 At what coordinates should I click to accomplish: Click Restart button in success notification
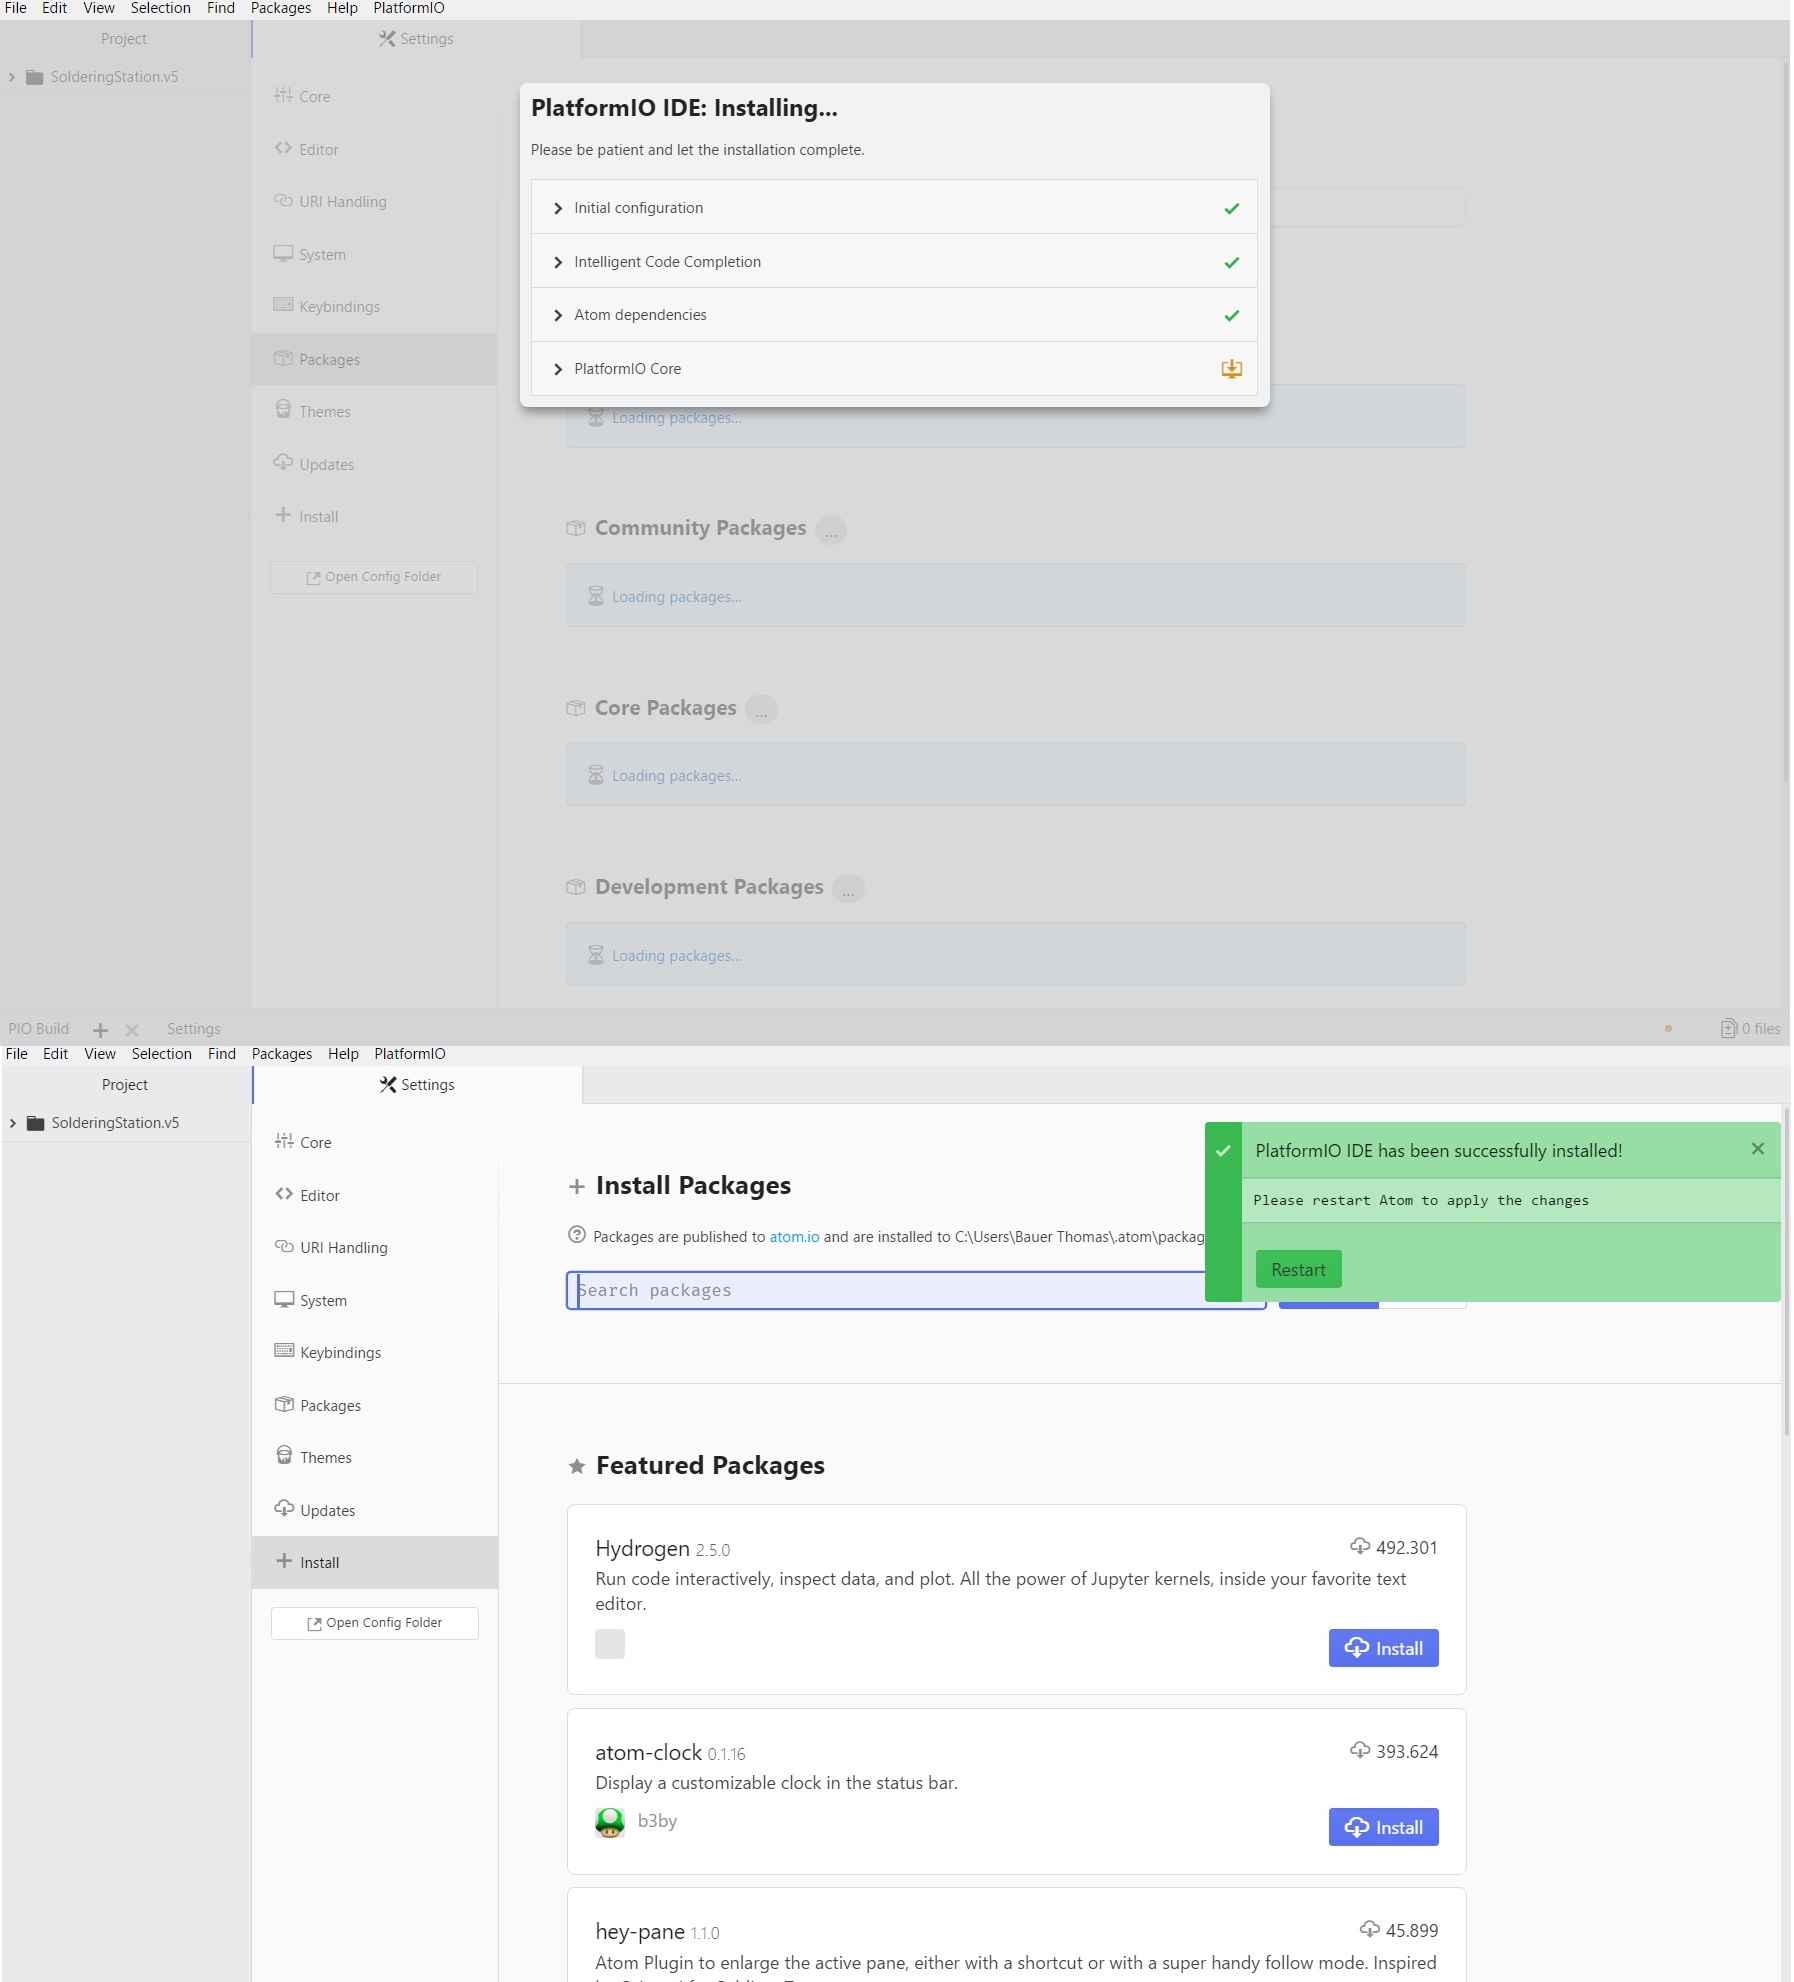point(1298,1270)
